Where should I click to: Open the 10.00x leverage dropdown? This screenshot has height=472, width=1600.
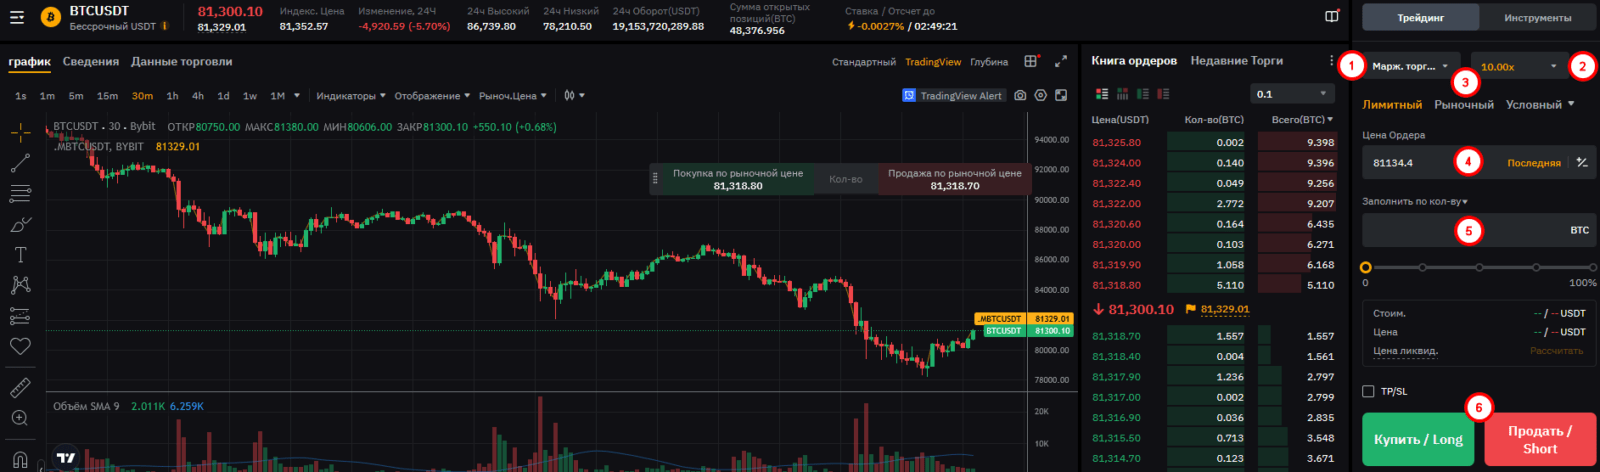[x=1518, y=67]
